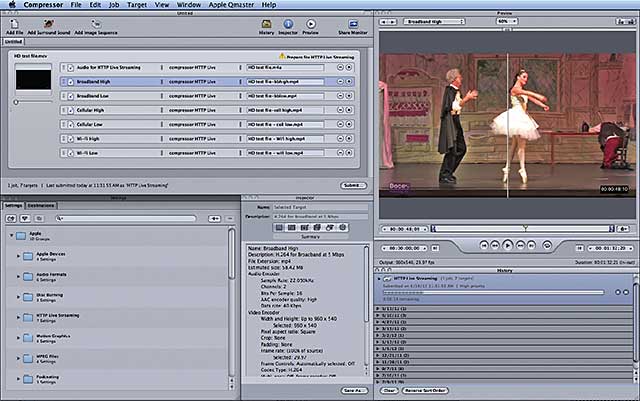Image resolution: width=640 pixels, height=401 pixels.
Task: Click the Clear button in History
Action: pos(389,390)
